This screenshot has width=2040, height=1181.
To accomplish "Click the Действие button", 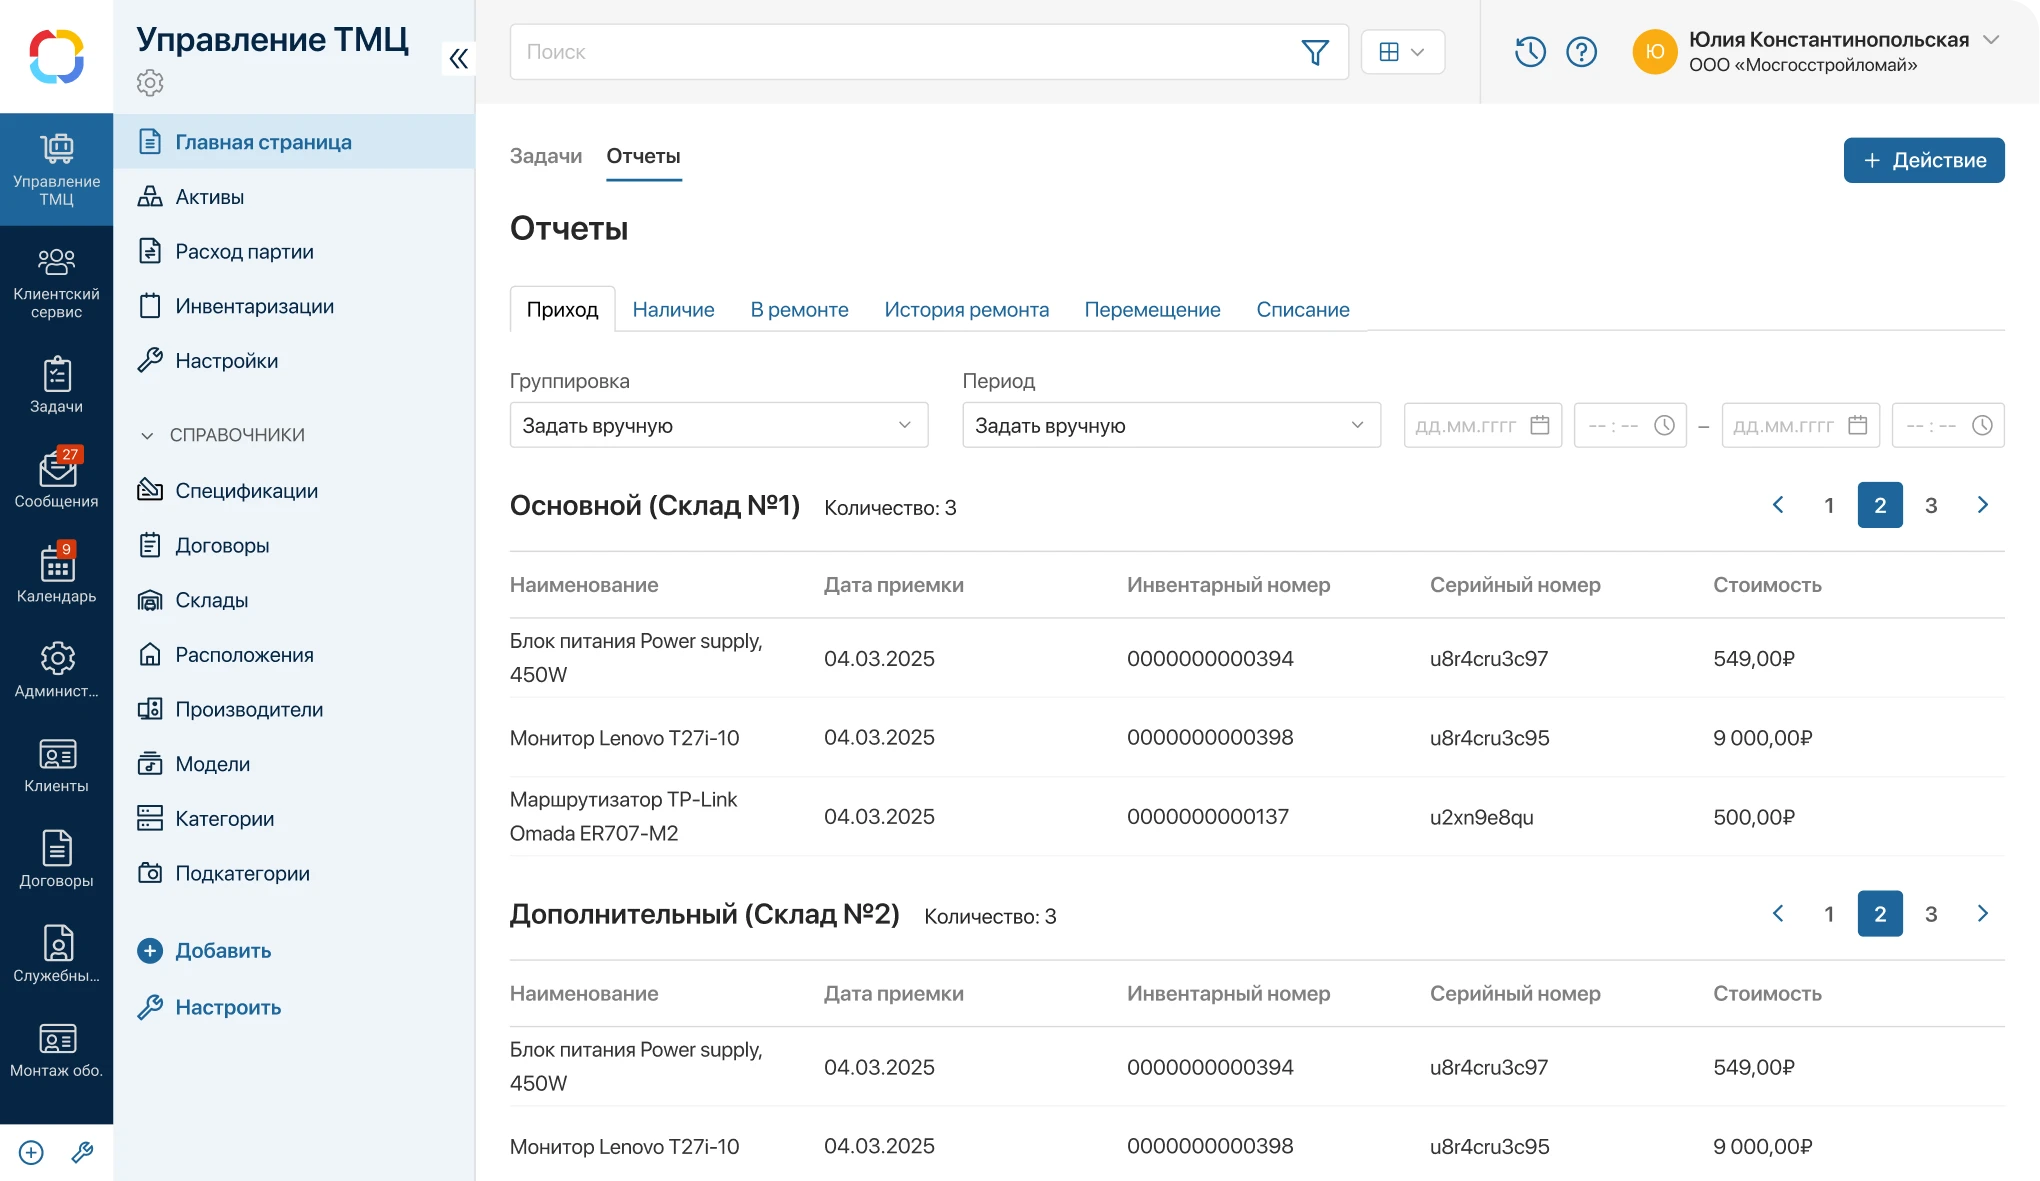I will click(x=1922, y=159).
